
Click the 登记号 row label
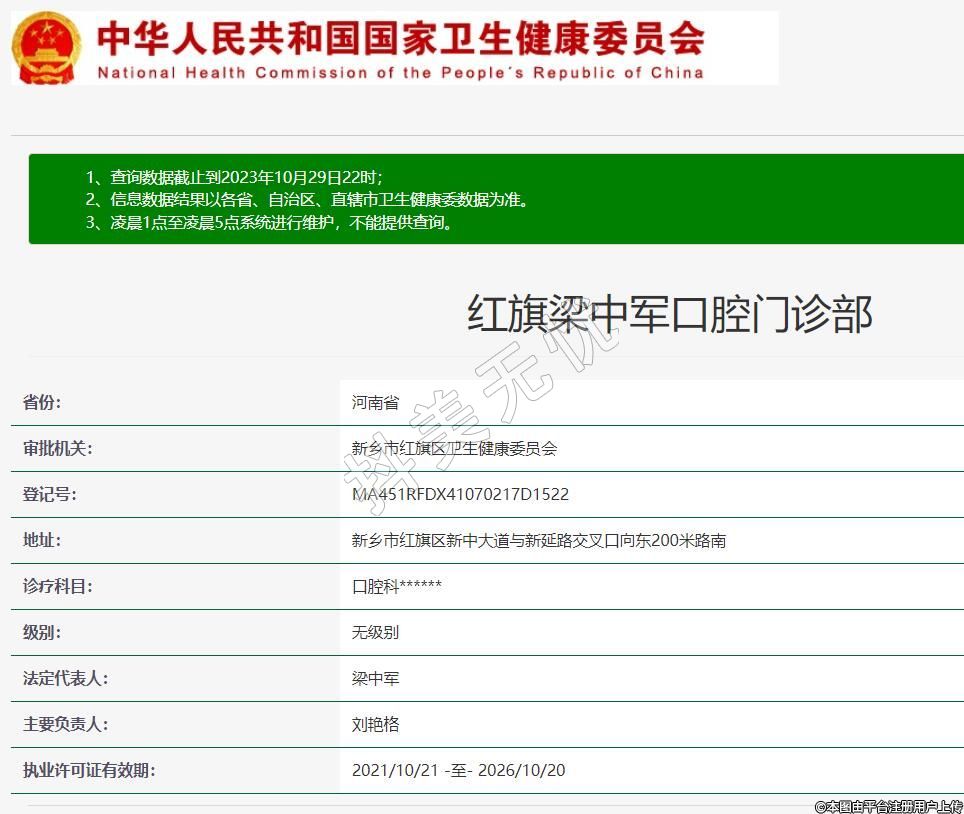[x=50, y=494]
